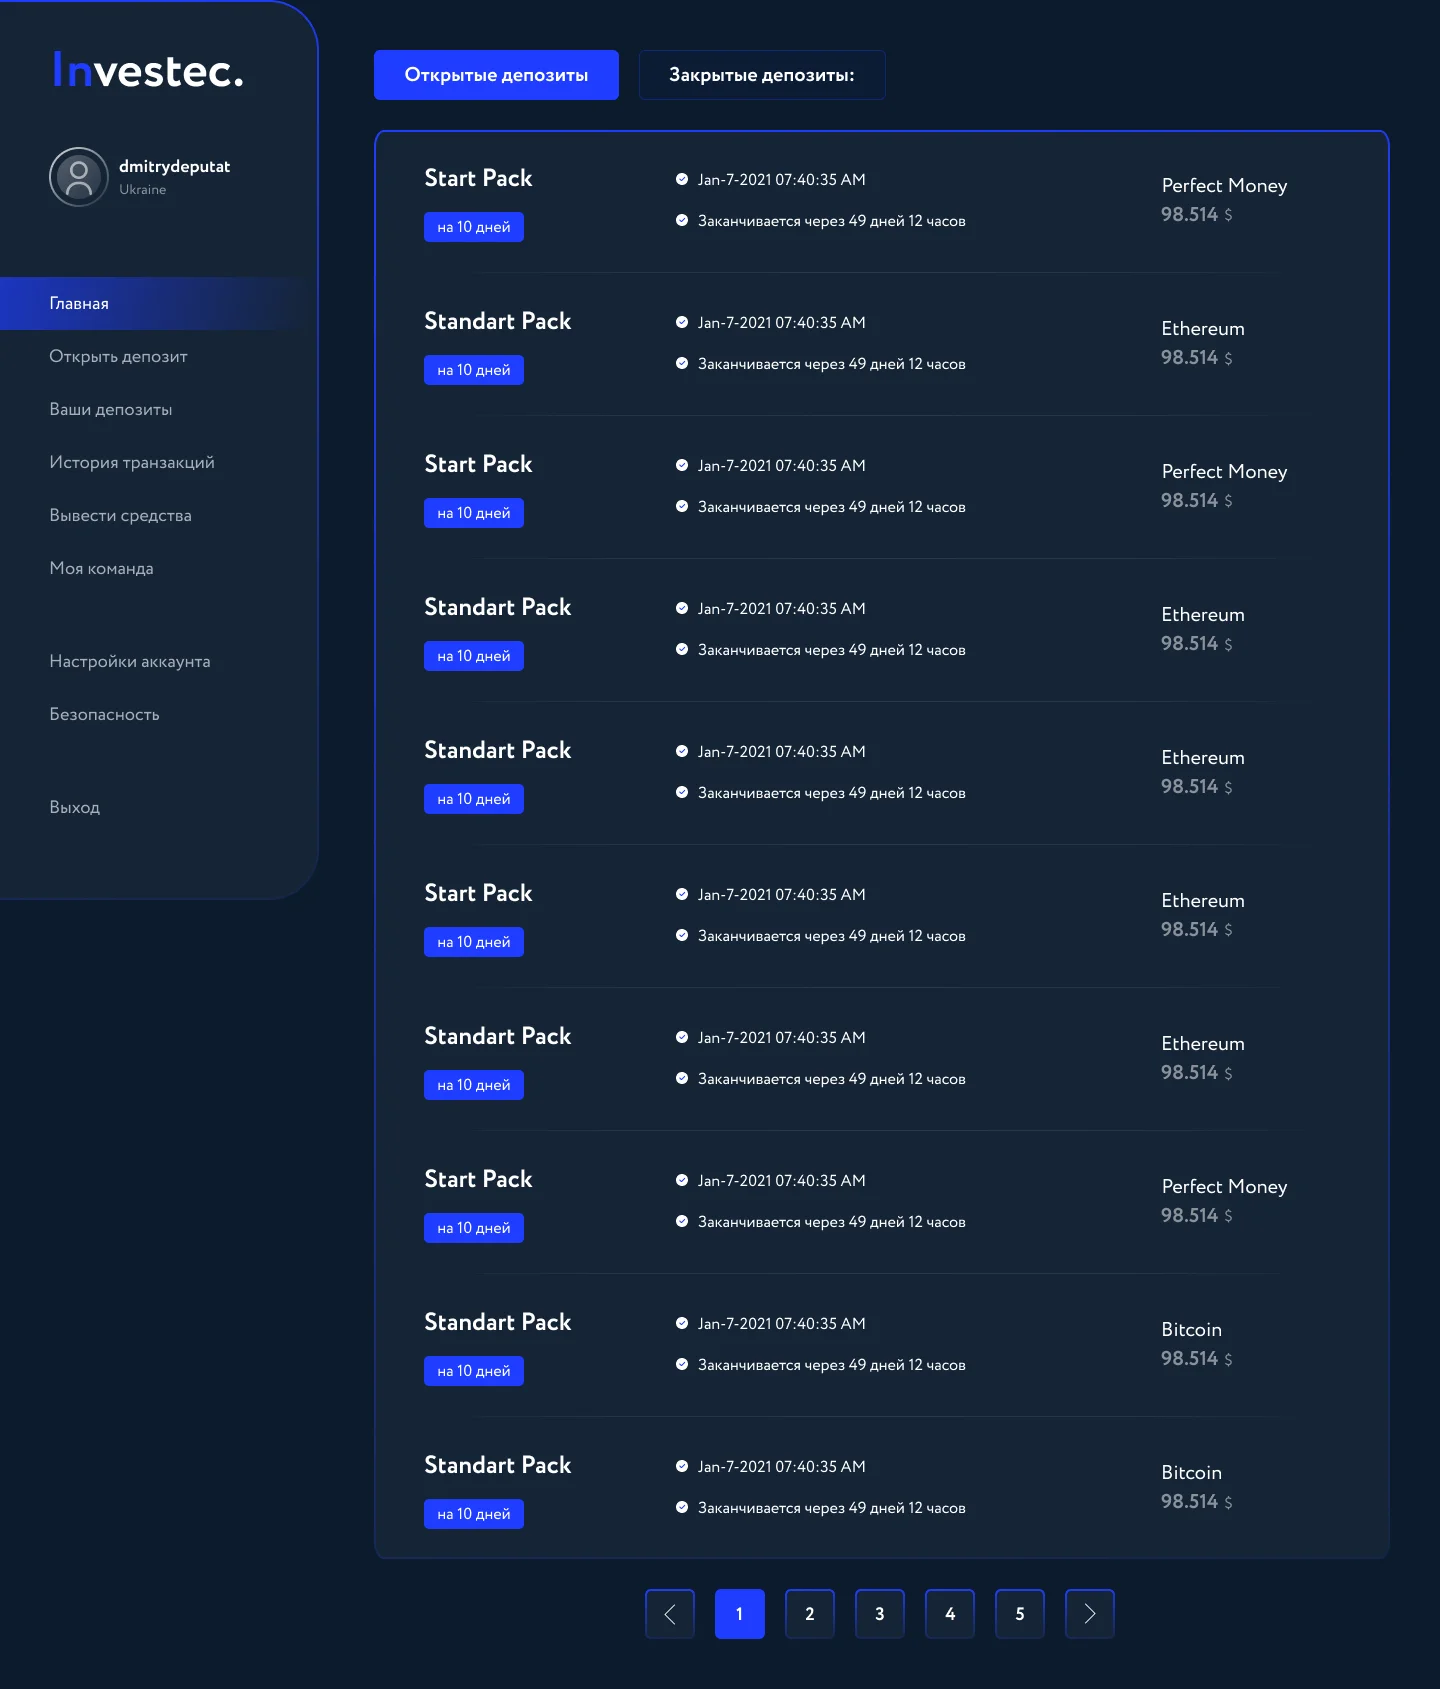Open Безопасность settings
This screenshot has height=1689, width=1440.
click(104, 714)
